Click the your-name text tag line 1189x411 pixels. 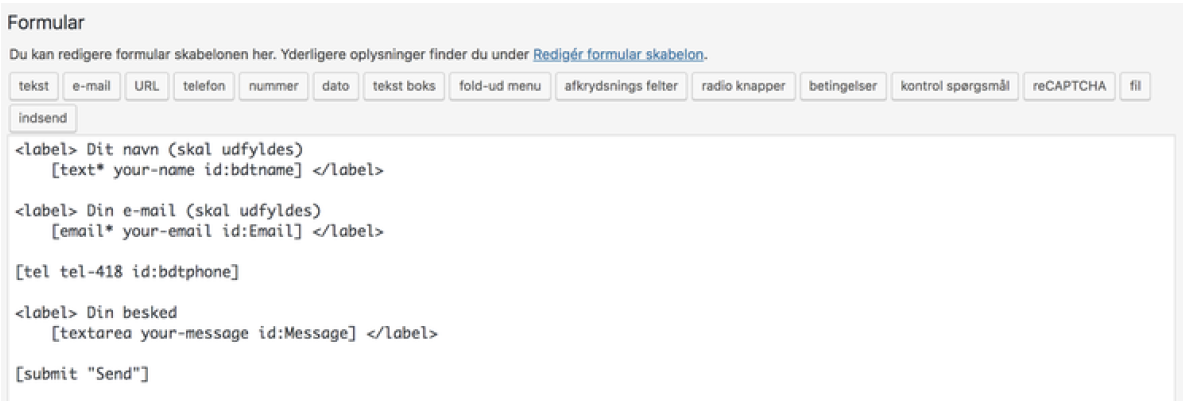[x=217, y=171]
